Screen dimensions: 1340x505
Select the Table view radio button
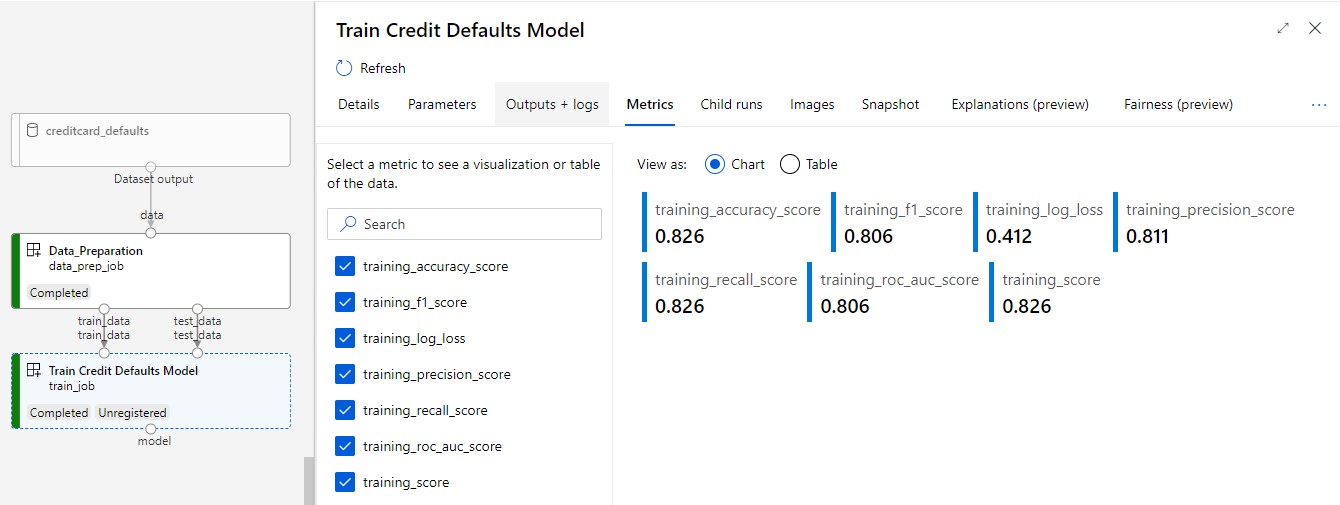(x=789, y=164)
